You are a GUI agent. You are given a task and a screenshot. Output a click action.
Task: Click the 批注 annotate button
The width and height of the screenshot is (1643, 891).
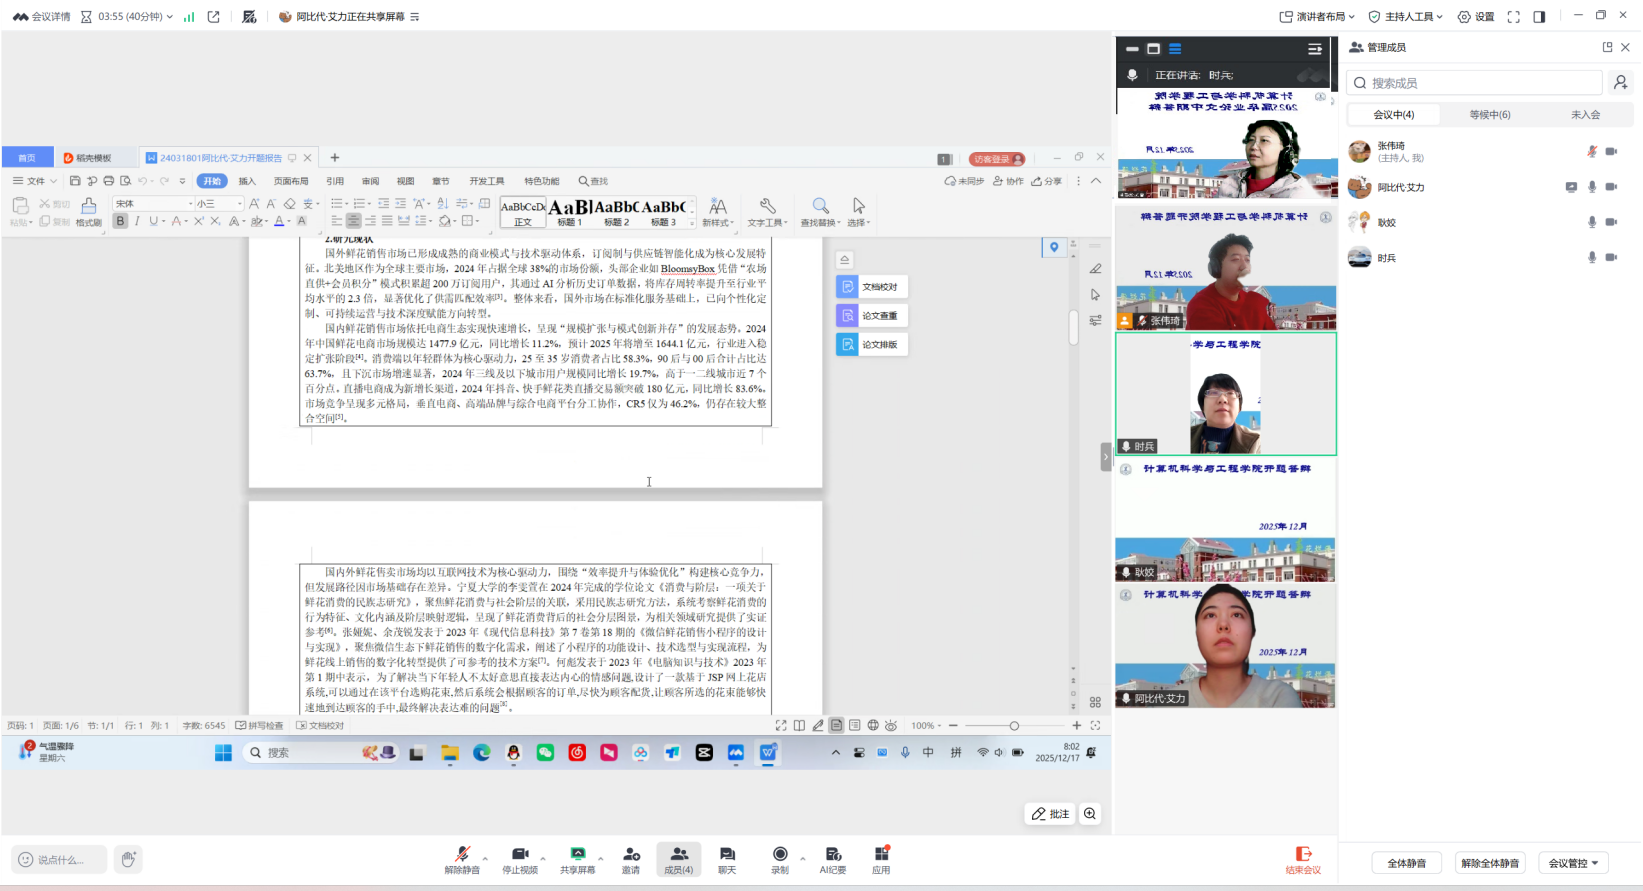tap(1050, 814)
